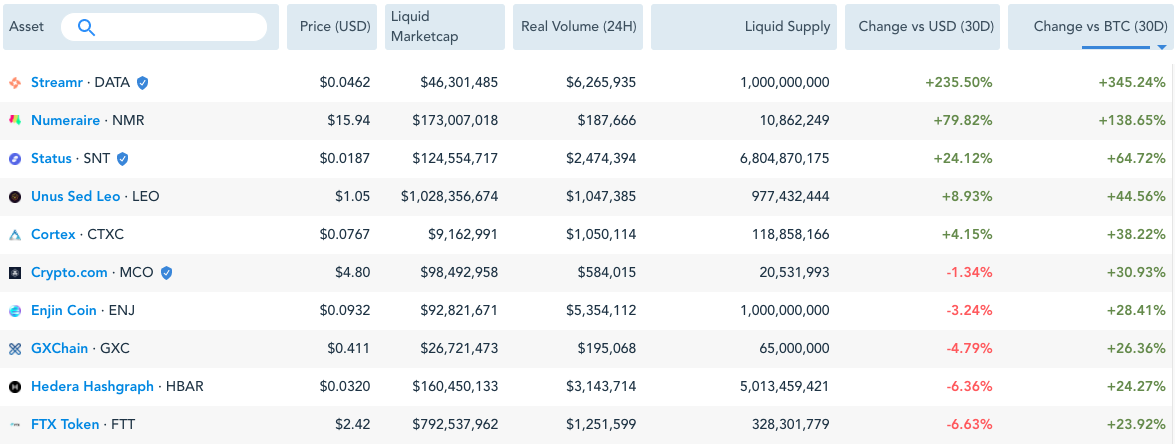Select real volume $5,354,112

(601, 311)
